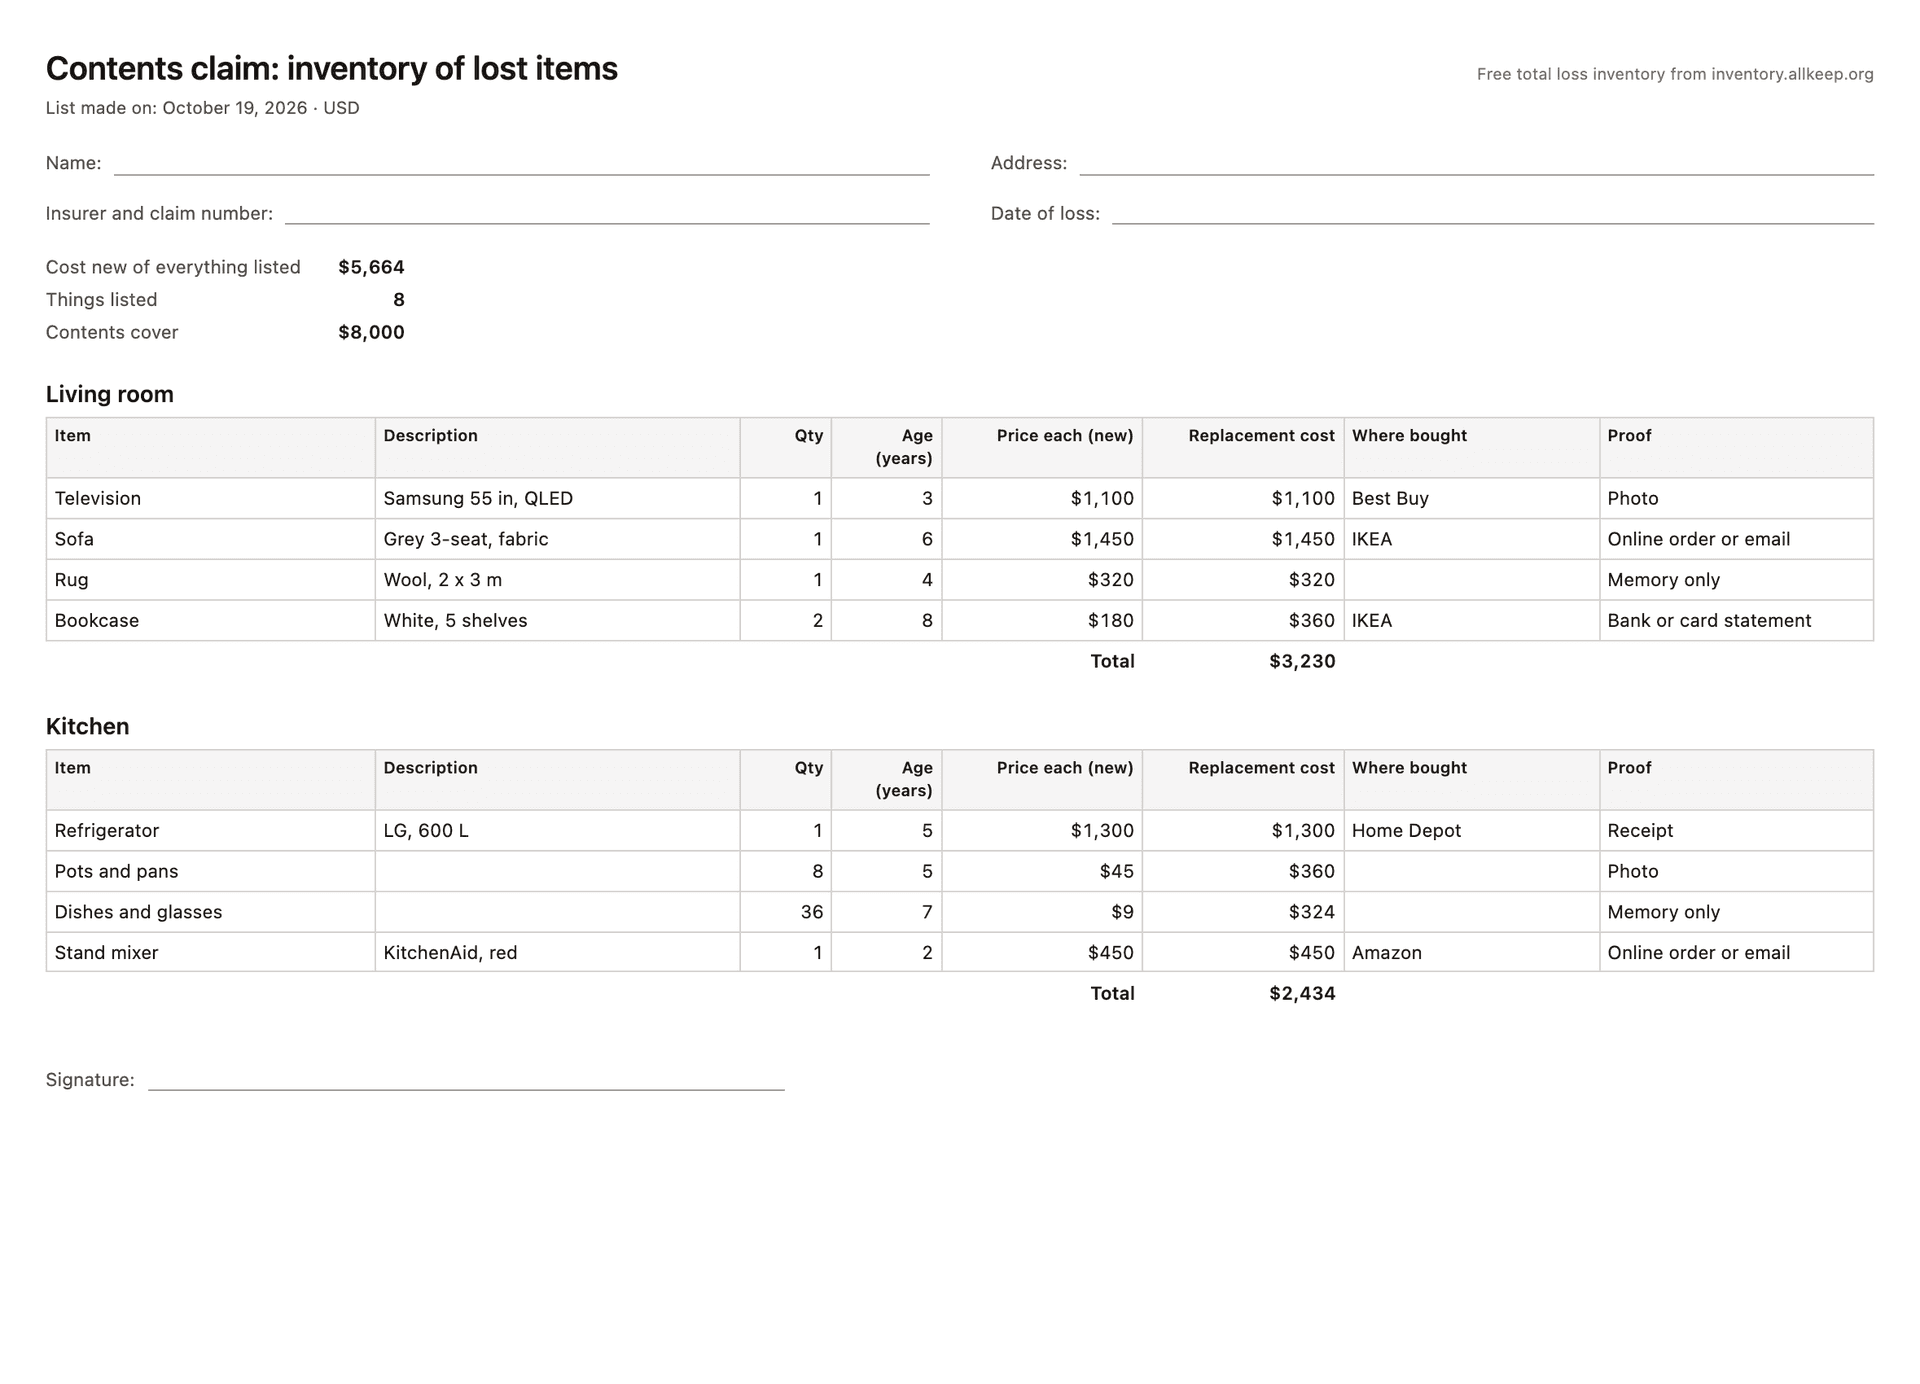Click the Living room total $3,230
Viewport: 1920px width, 1384px height.
tap(1302, 661)
